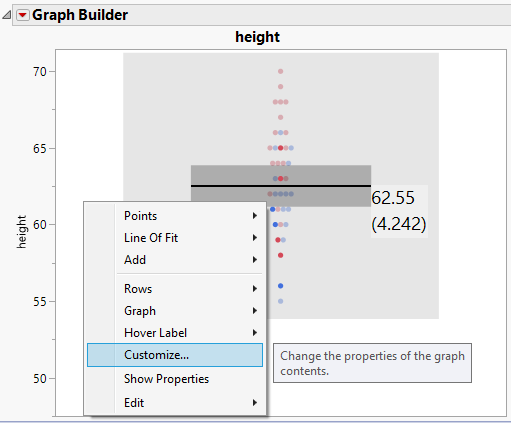The height and width of the screenshot is (423, 511).
Task: Click the height graph title
Action: point(257,37)
